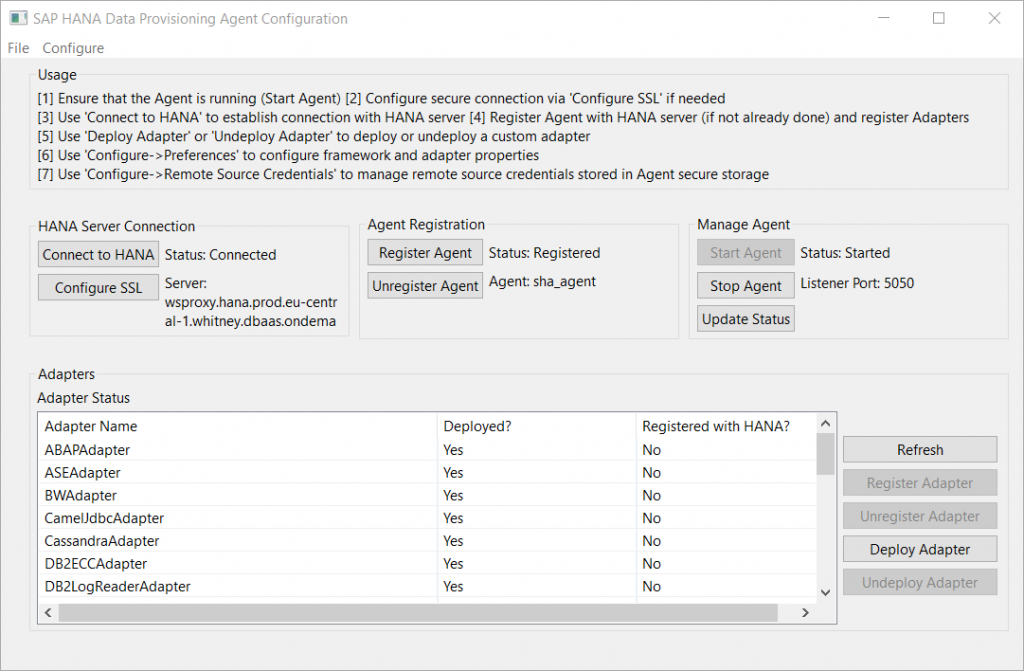Click the wsproxy.hana server address text
This screenshot has width=1024, height=671.
(x=251, y=312)
